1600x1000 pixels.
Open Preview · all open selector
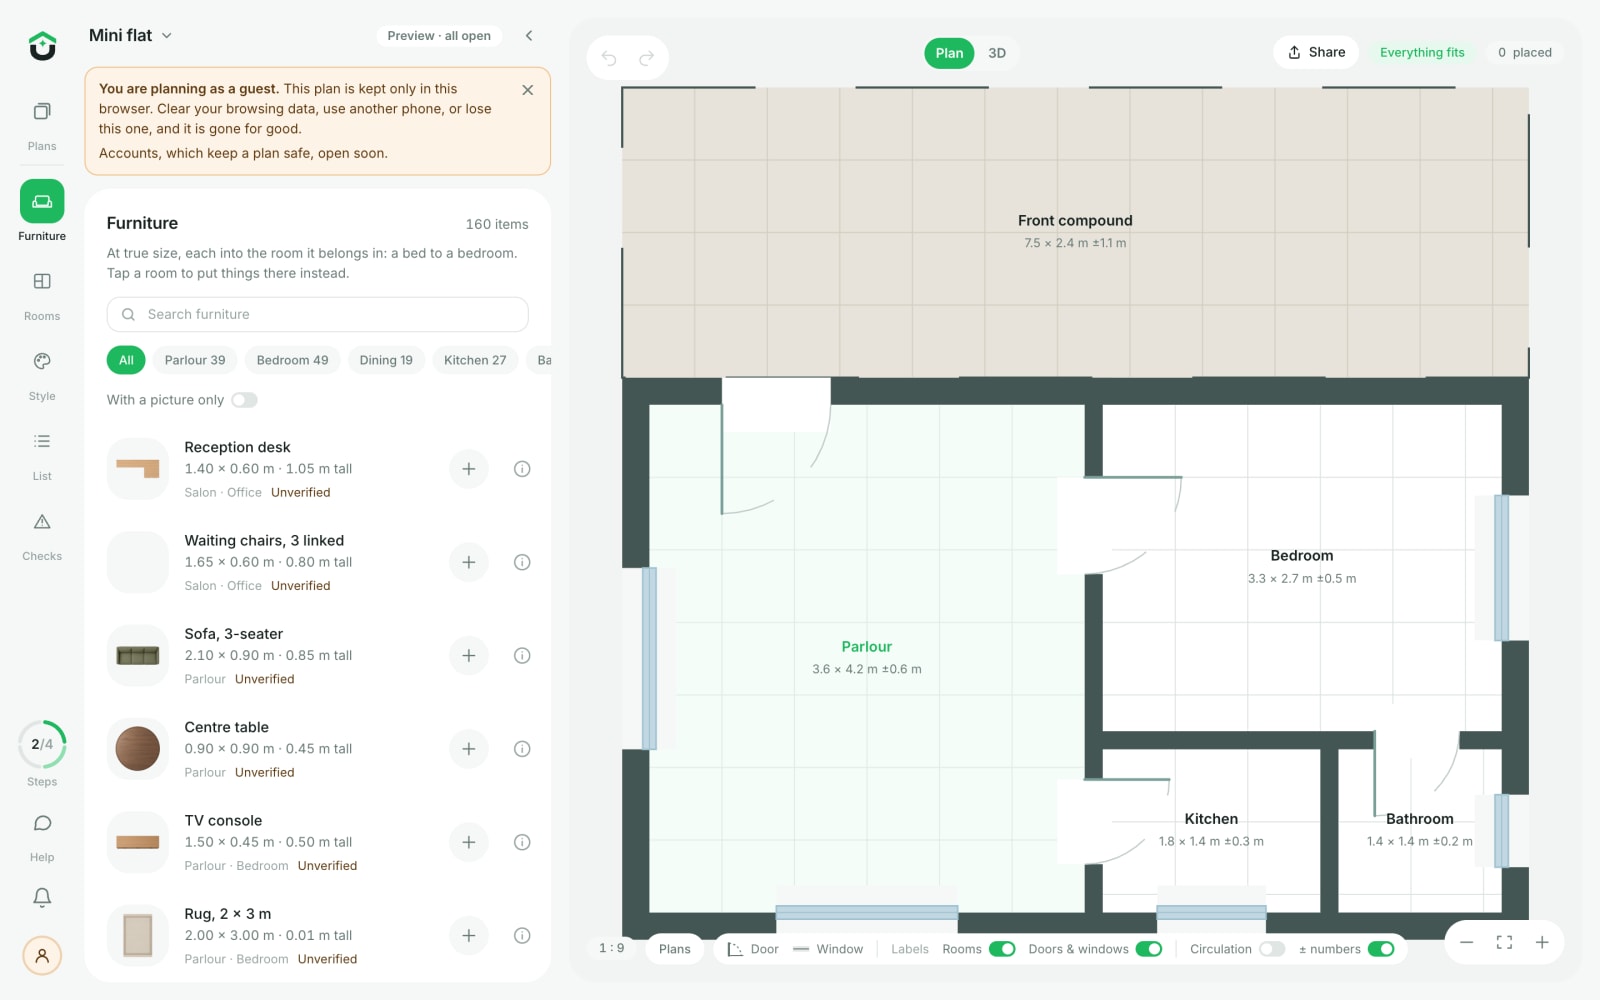point(439,36)
